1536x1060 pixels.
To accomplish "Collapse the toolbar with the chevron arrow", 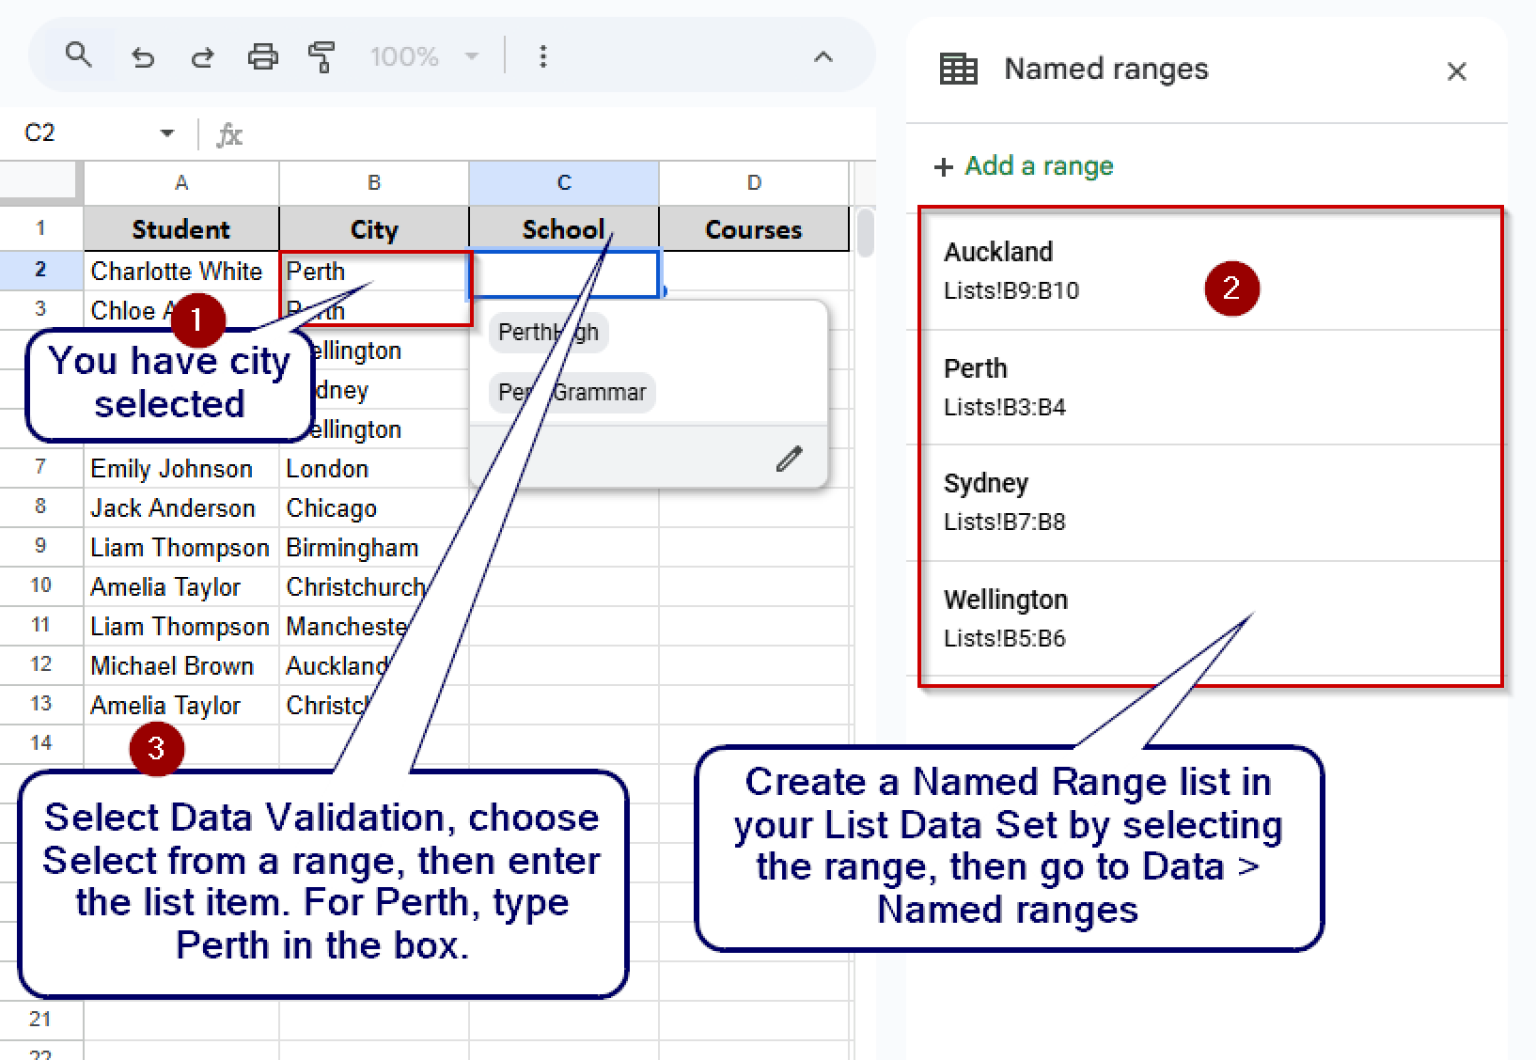I will click(822, 57).
